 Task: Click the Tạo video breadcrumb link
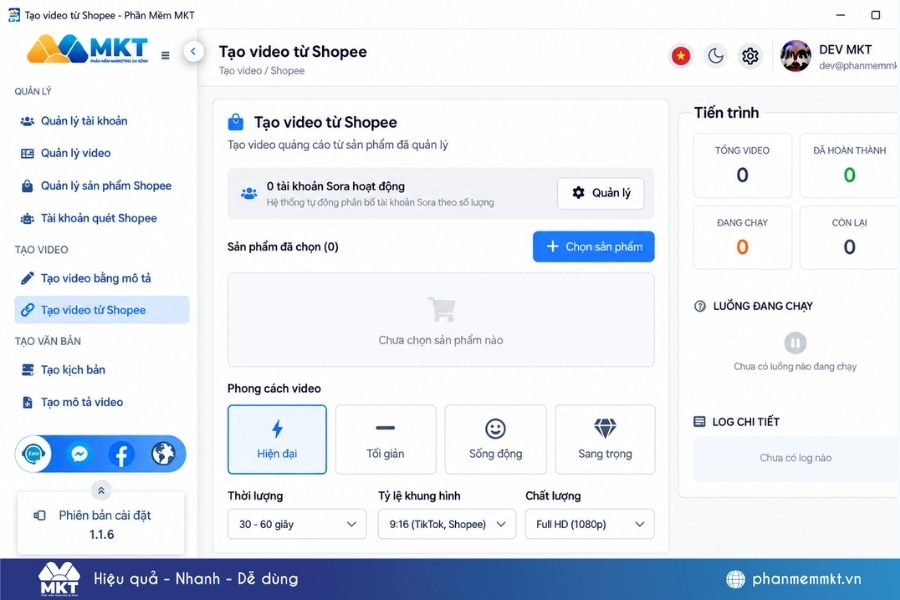pyautogui.click(x=240, y=71)
